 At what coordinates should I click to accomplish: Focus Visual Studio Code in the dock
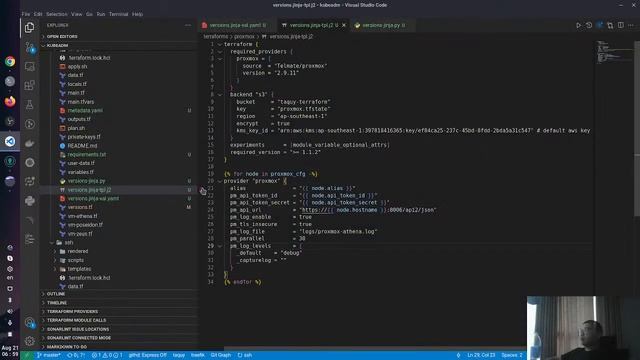click(x=10, y=141)
